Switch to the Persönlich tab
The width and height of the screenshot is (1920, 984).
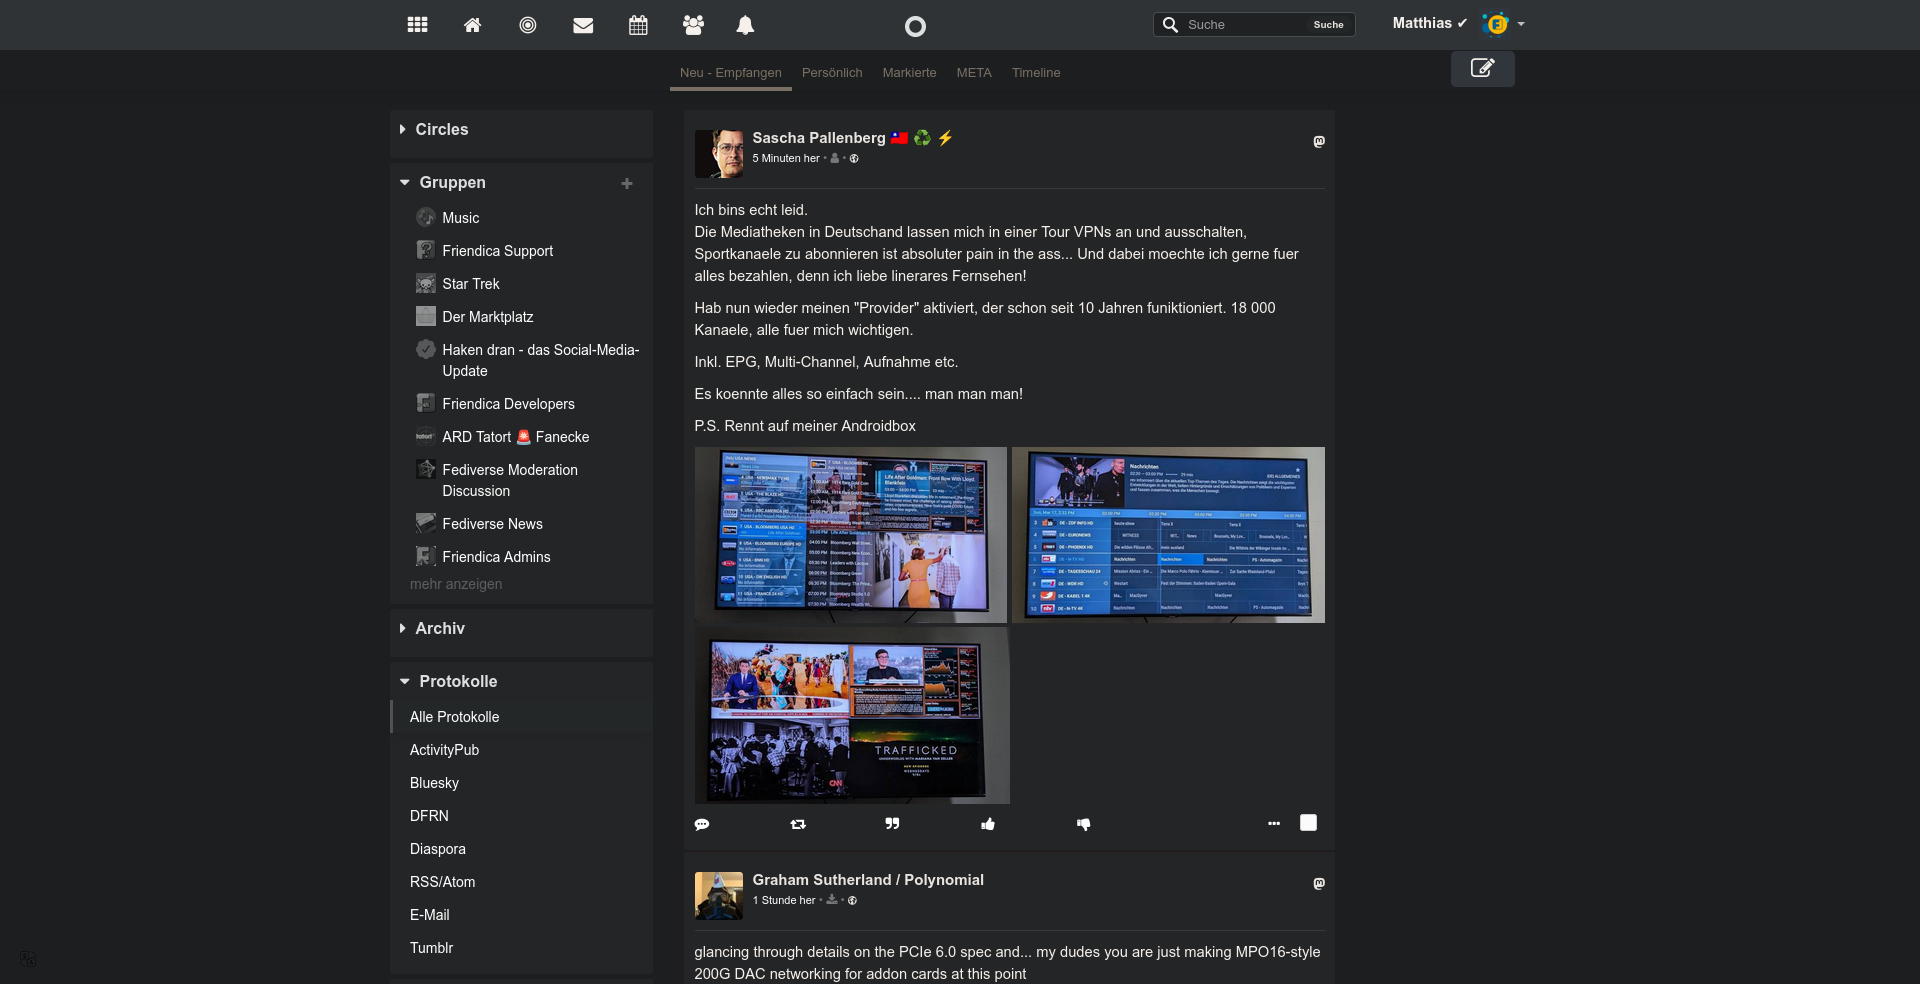pyautogui.click(x=831, y=73)
